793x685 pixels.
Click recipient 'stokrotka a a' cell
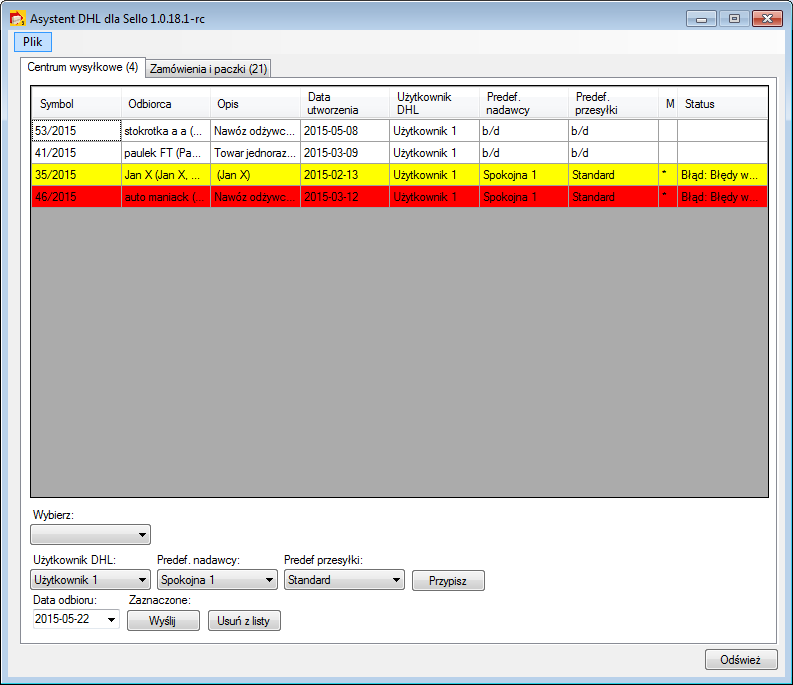(x=166, y=131)
